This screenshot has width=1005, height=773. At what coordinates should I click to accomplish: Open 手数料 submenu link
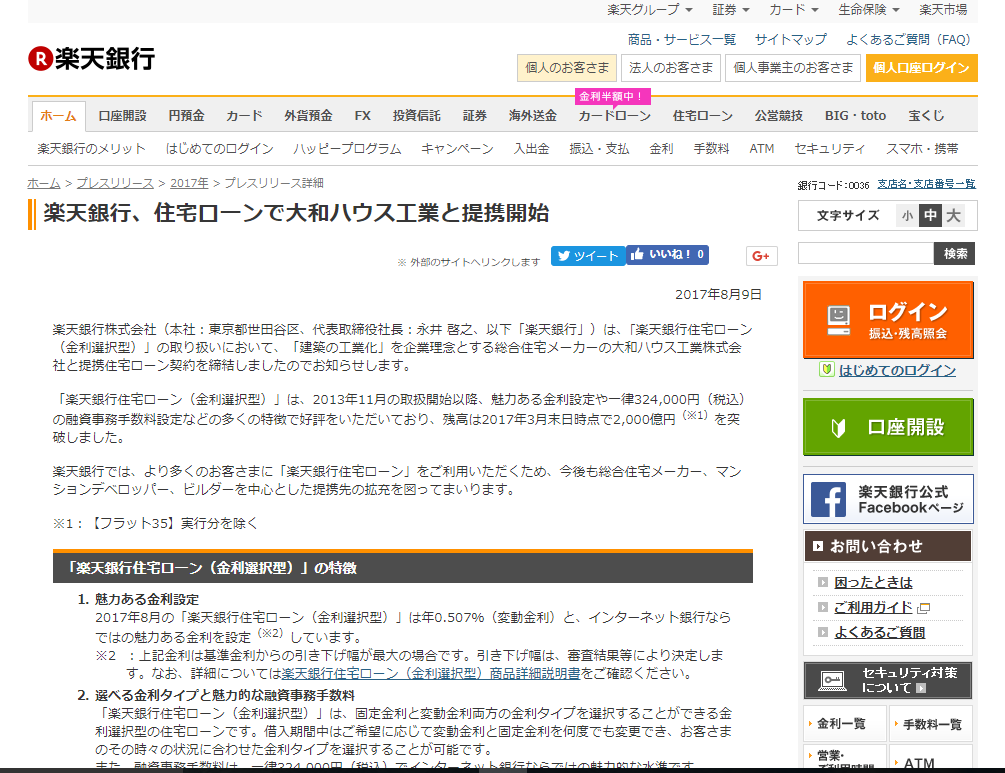pyautogui.click(x=711, y=149)
